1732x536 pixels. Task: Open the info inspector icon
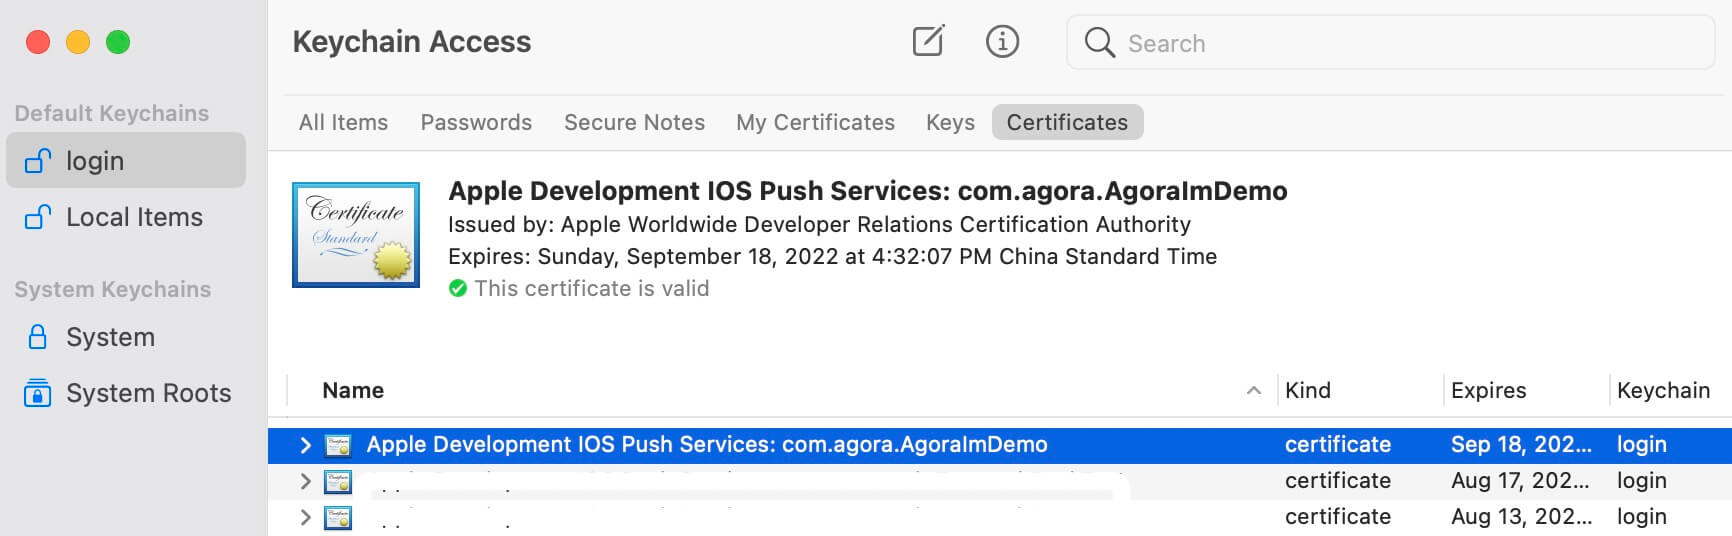(1002, 42)
